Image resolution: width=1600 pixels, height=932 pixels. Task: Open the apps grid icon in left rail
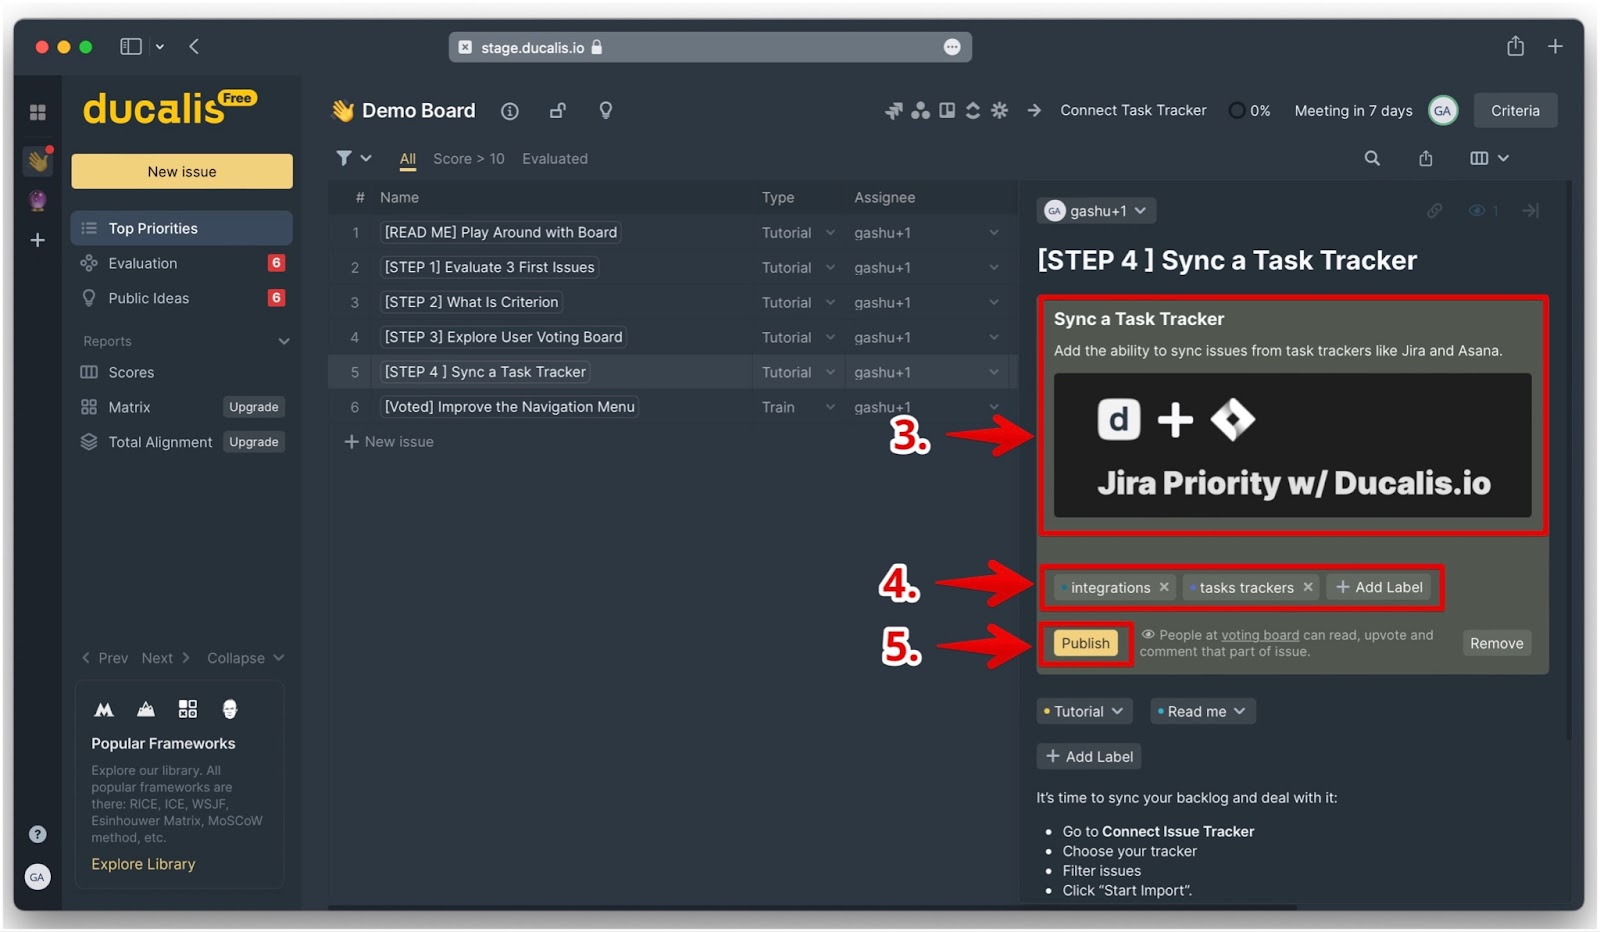[x=38, y=112]
